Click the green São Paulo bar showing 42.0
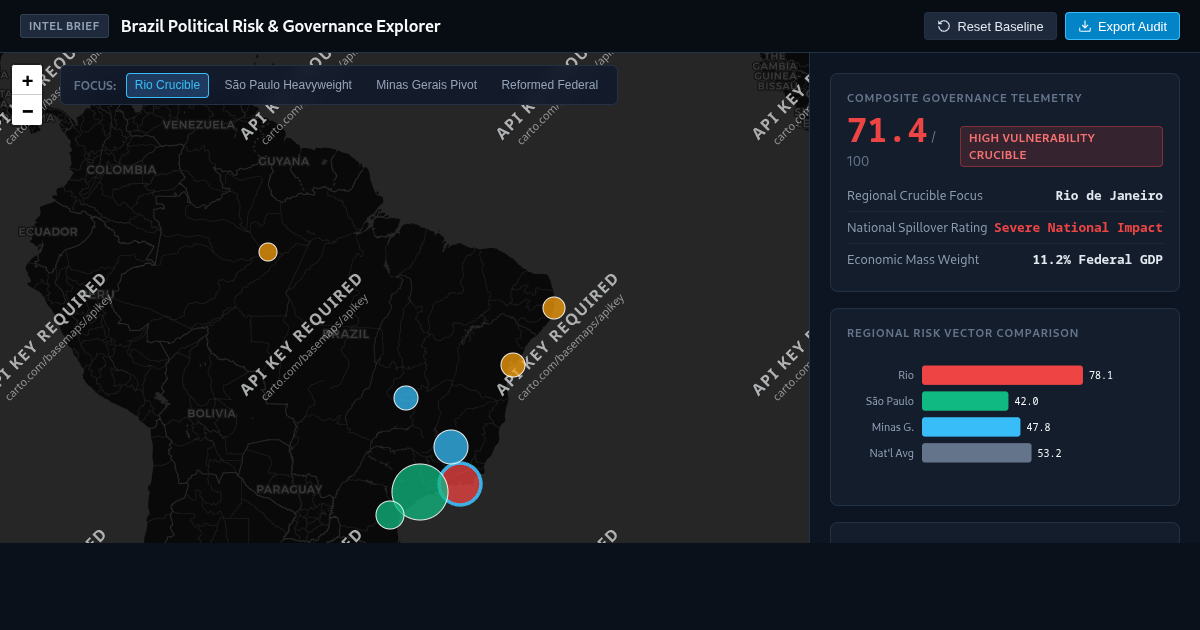The width and height of the screenshot is (1200, 630). (965, 401)
